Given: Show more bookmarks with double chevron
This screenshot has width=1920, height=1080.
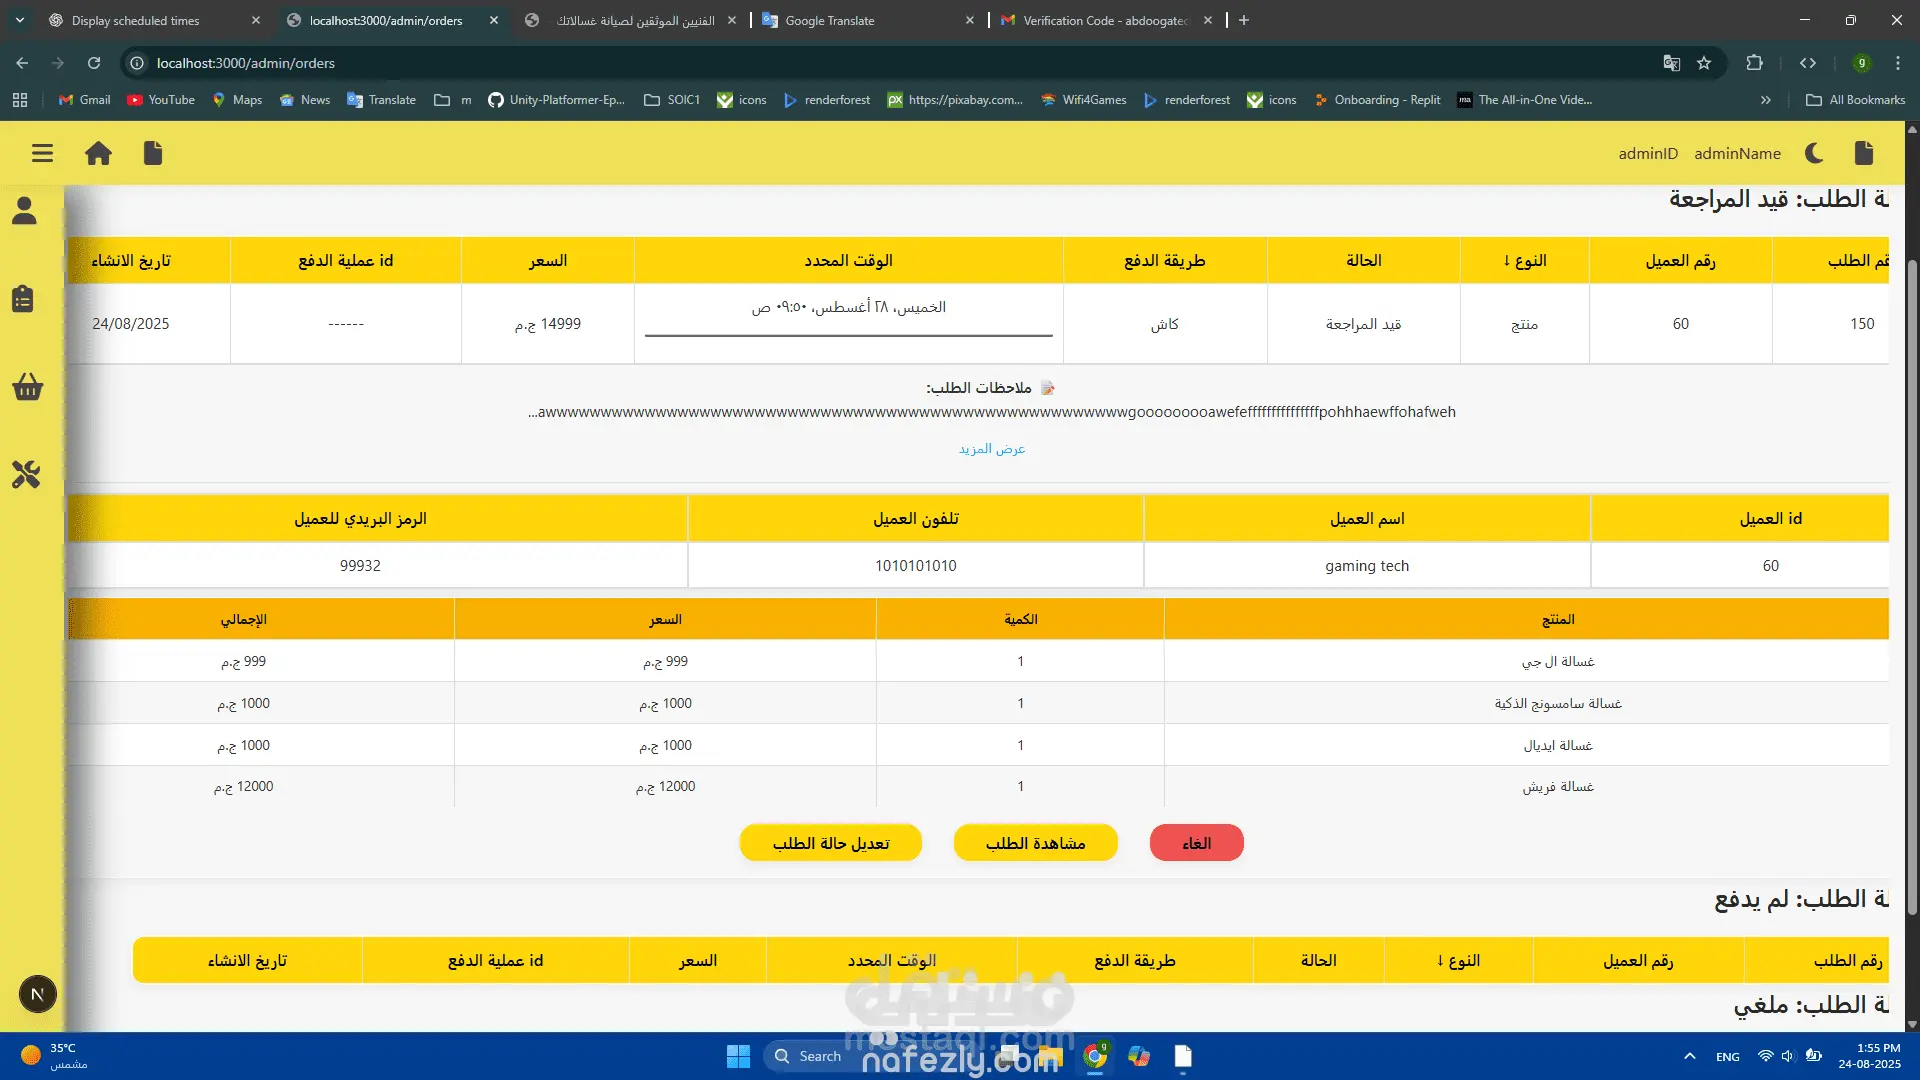Looking at the screenshot, I should pyautogui.click(x=1766, y=100).
